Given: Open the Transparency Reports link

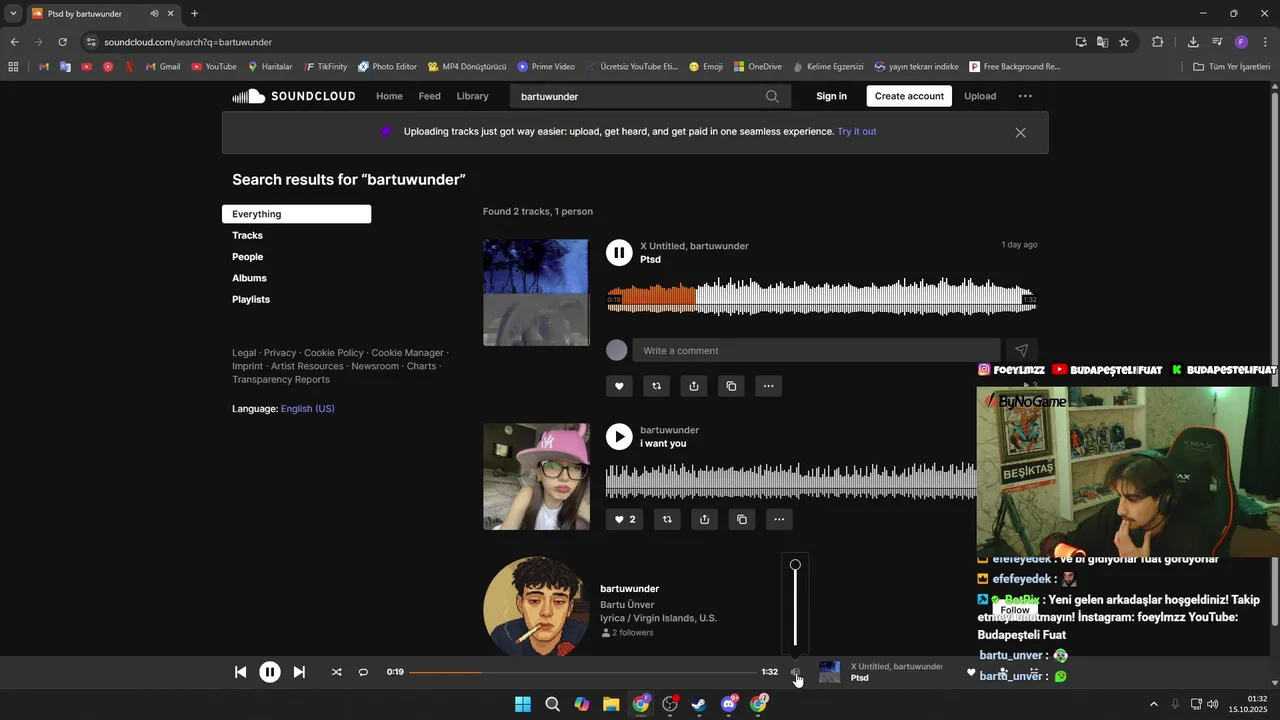Looking at the screenshot, I should point(281,380).
